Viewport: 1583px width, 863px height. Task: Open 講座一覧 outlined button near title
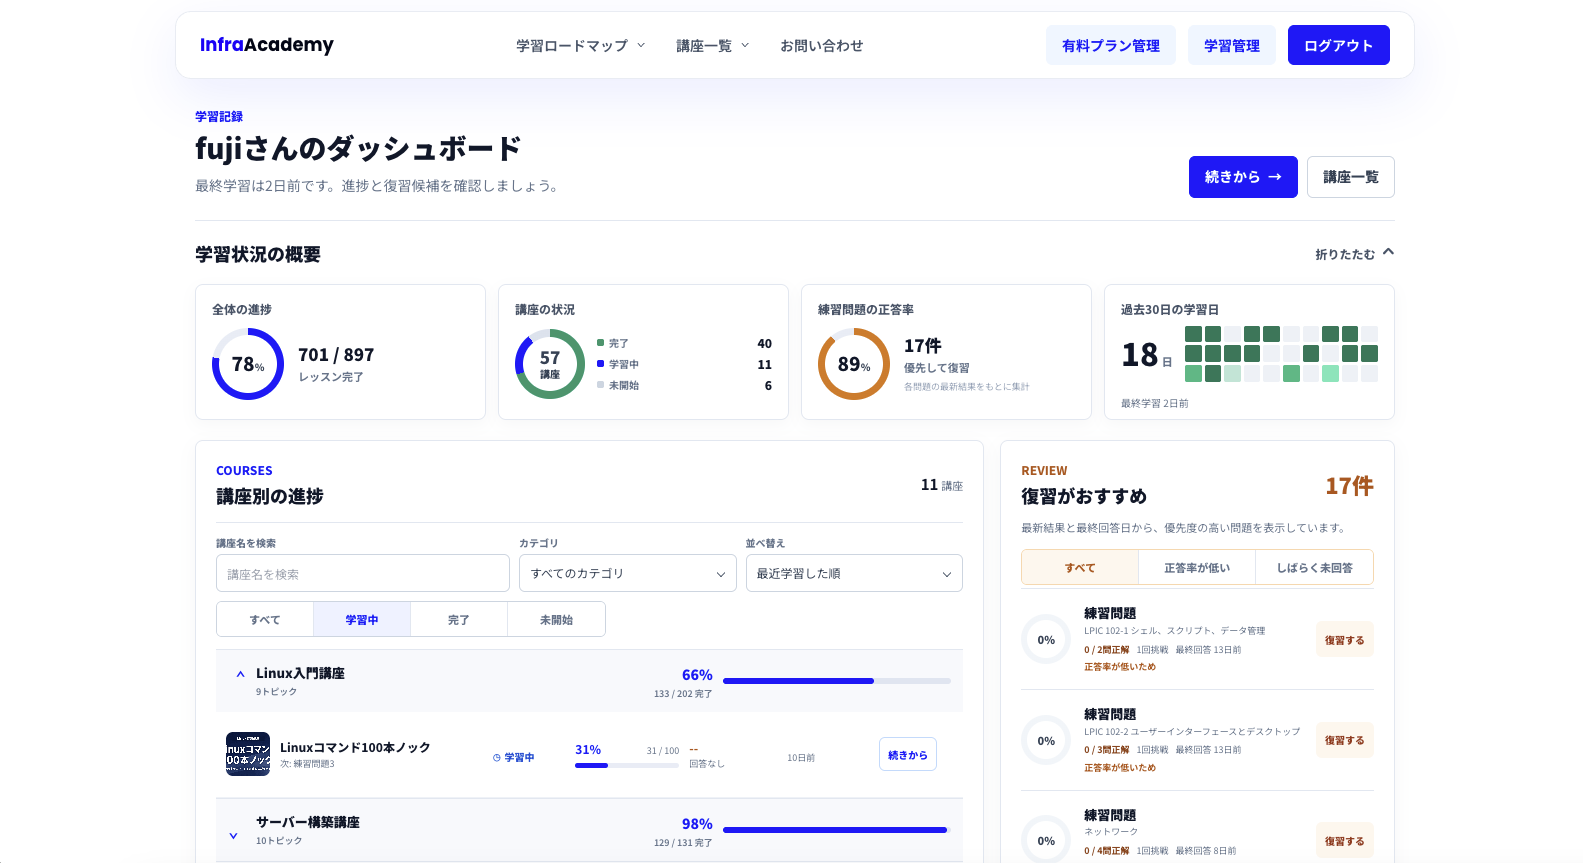(x=1351, y=177)
